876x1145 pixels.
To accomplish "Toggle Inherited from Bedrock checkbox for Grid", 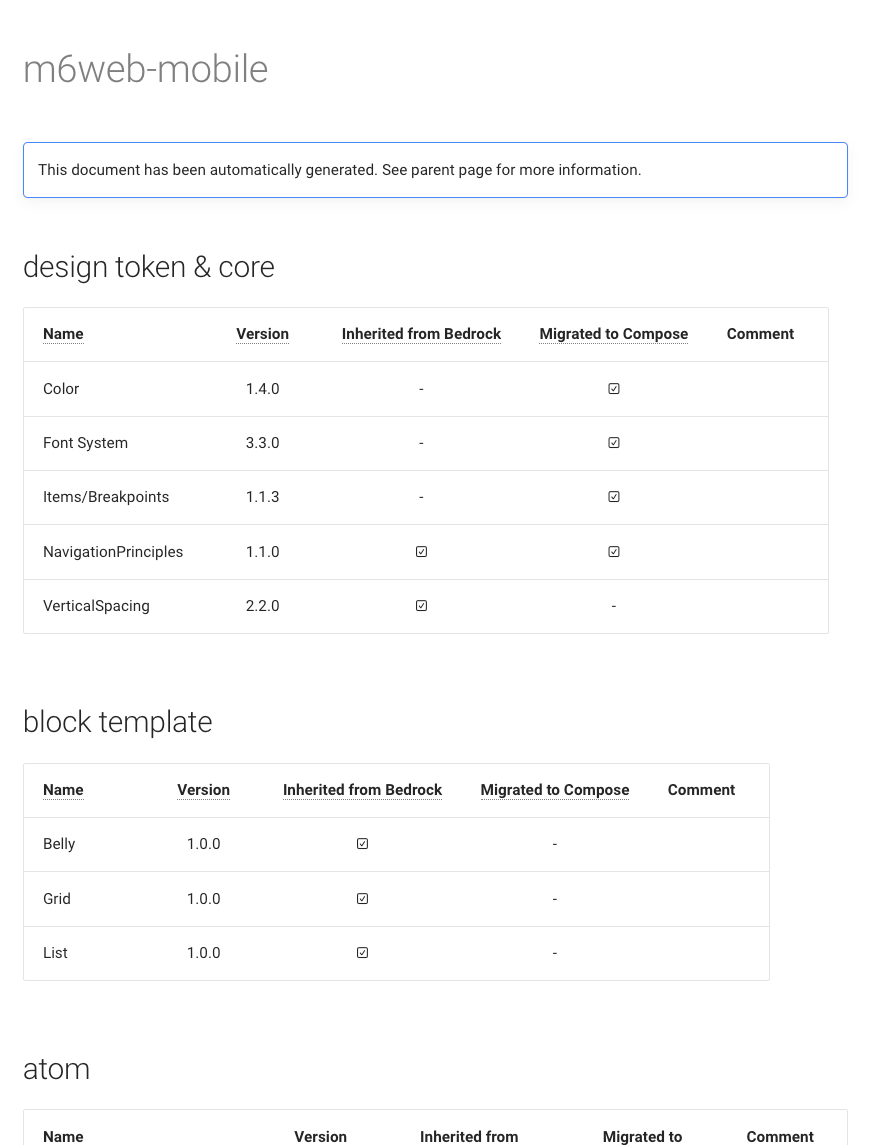I will coord(362,898).
